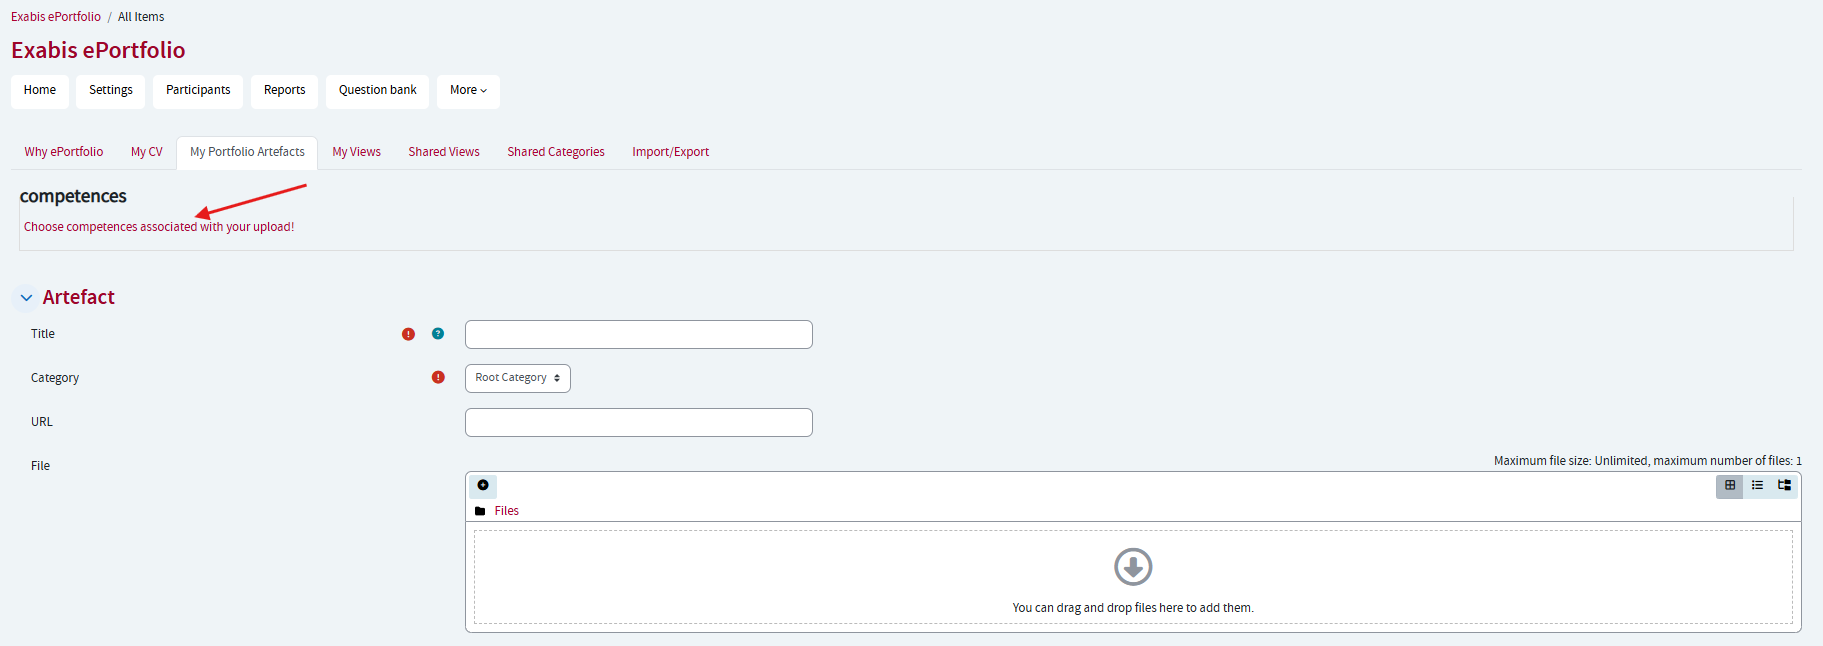This screenshot has width=1823, height=646.
Task: Switch to Shared Categories tab
Action: (x=556, y=152)
